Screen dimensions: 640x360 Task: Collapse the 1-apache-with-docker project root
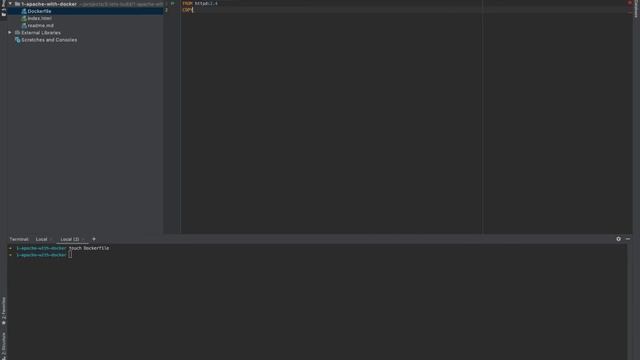pos(10,4)
